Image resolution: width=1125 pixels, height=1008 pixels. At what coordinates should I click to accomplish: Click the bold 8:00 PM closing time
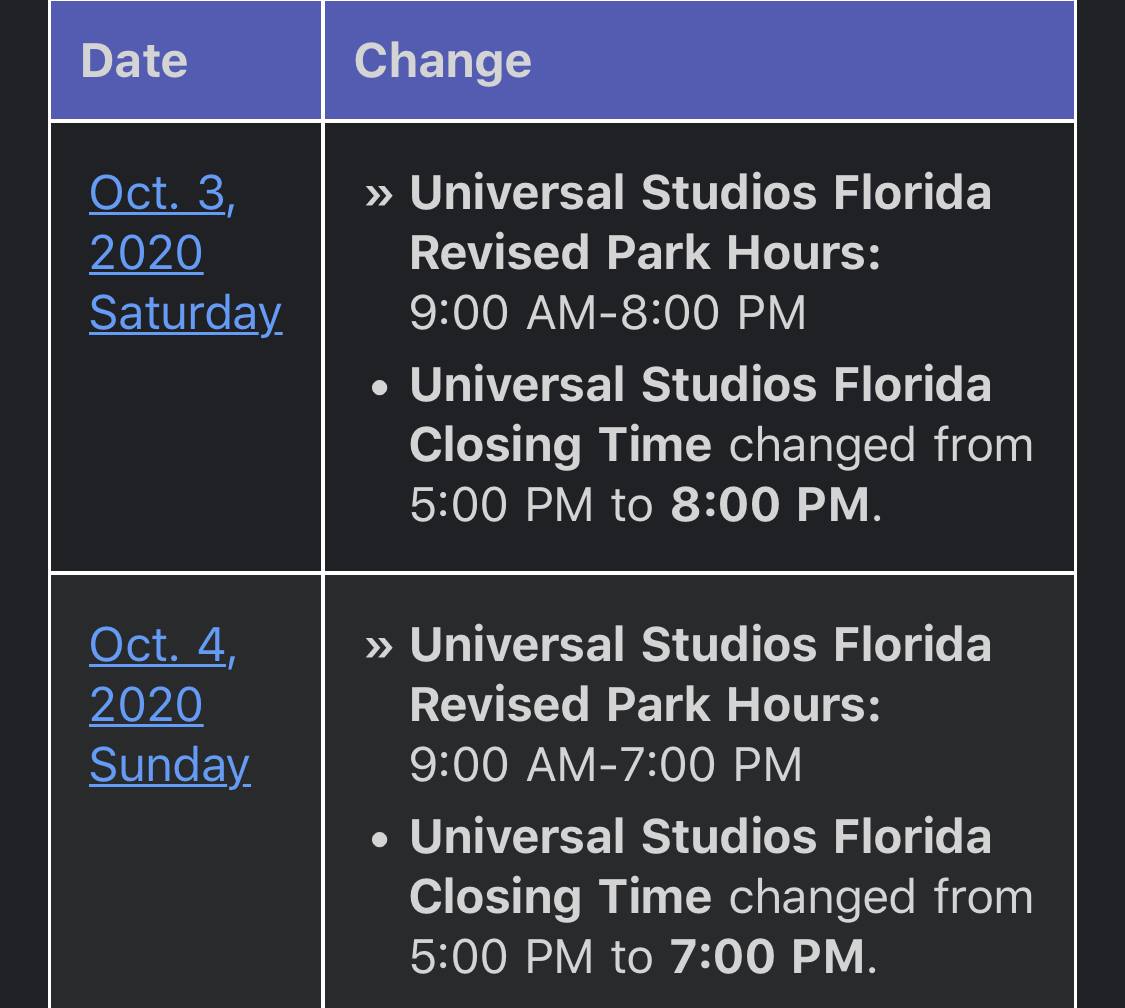[769, 505]
